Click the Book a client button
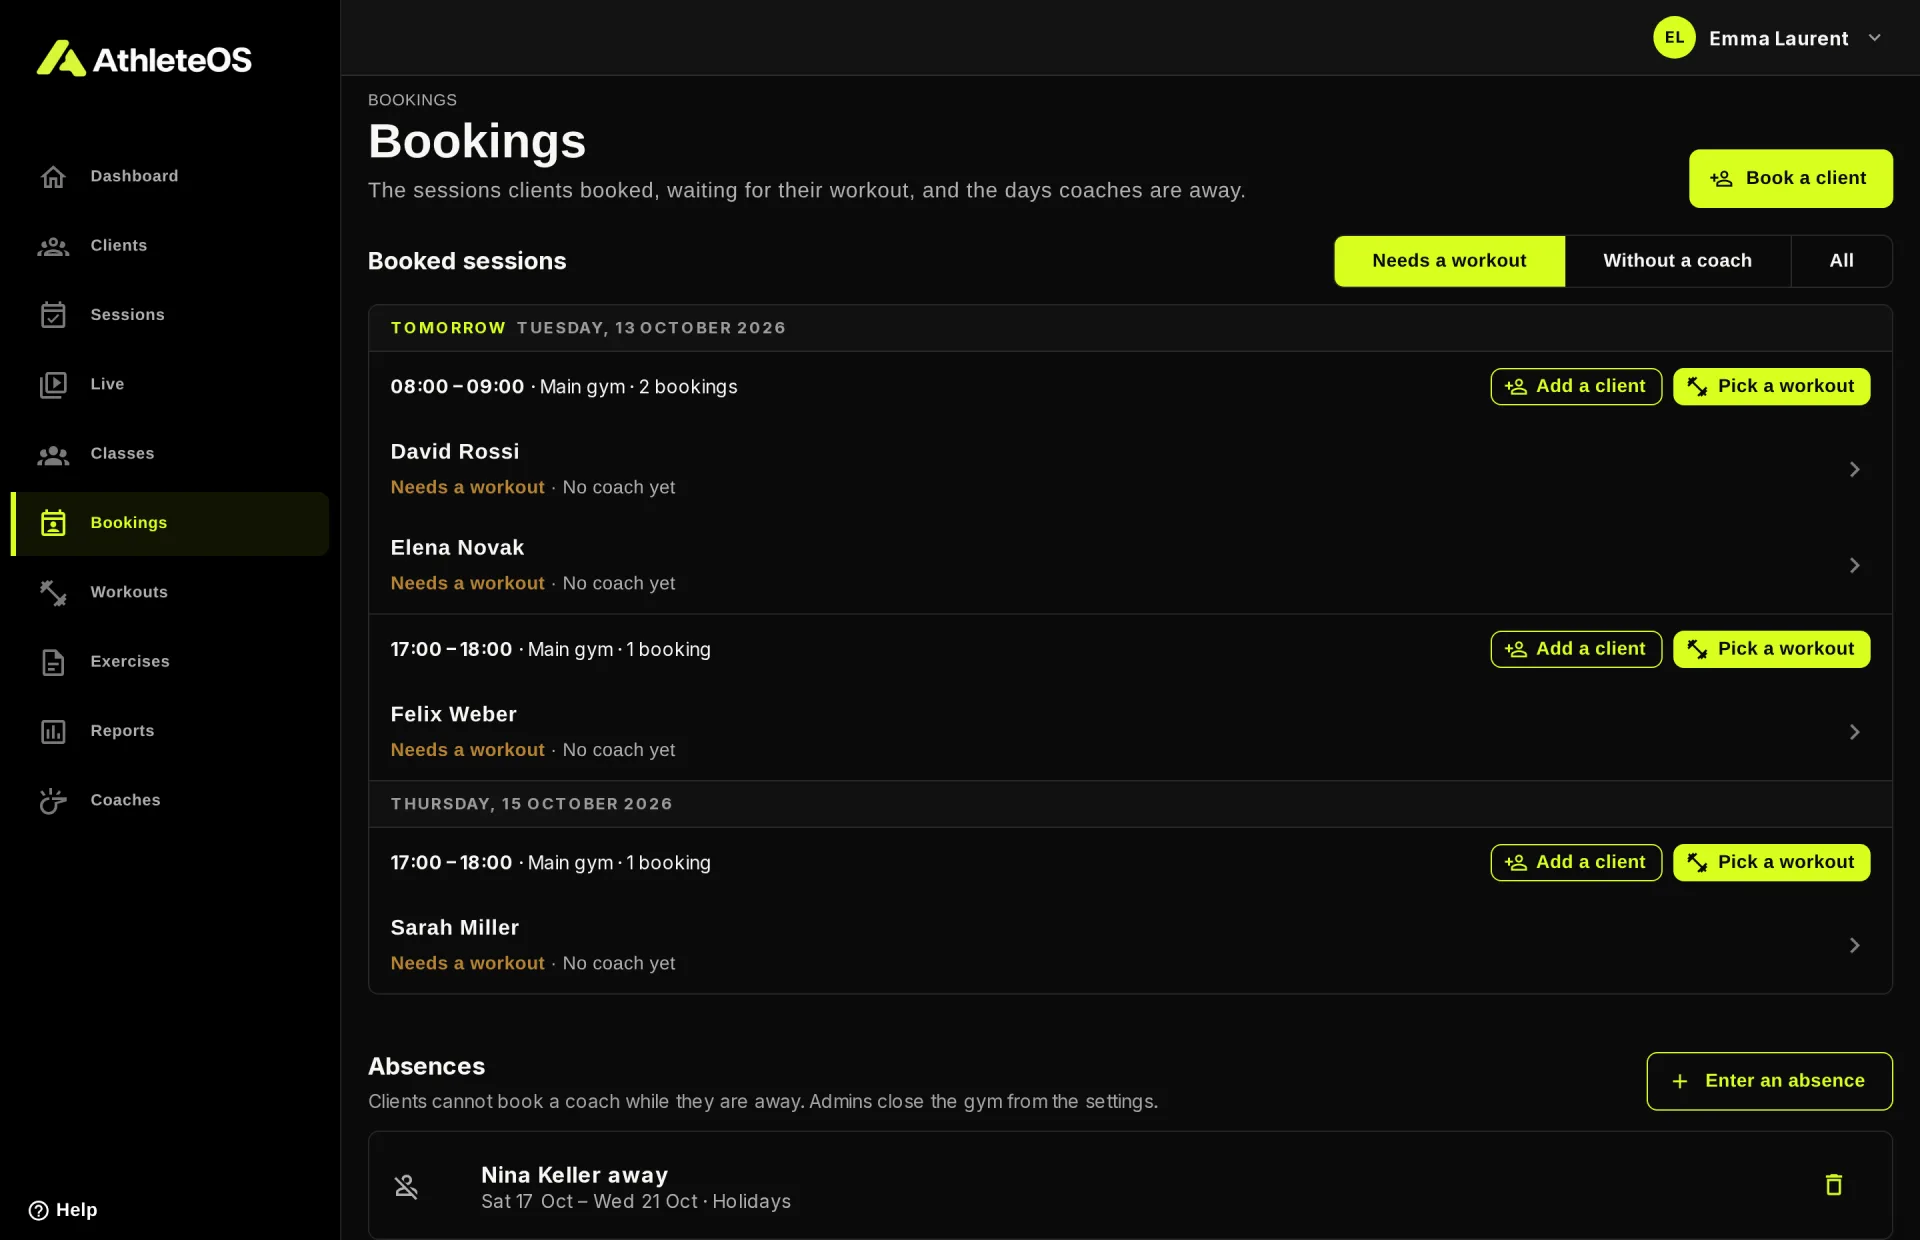Viewport: 1920px width, 1240px height. [1790, 179]
